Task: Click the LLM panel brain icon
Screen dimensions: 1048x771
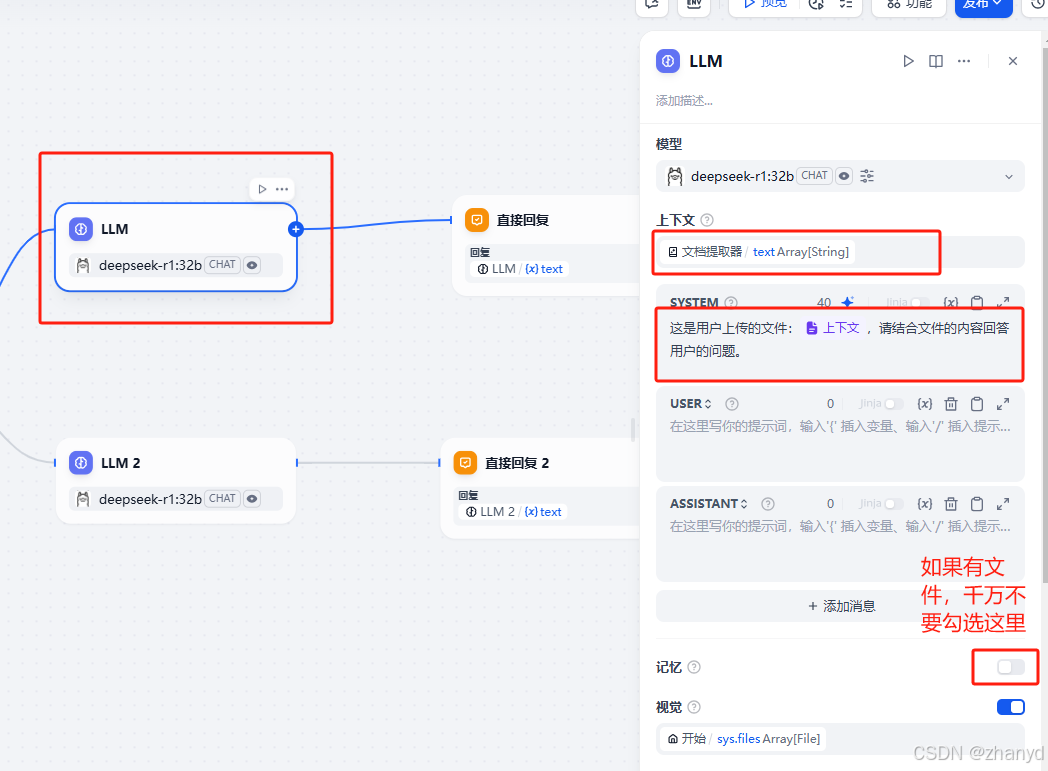Action: click(x=668, y=61)
